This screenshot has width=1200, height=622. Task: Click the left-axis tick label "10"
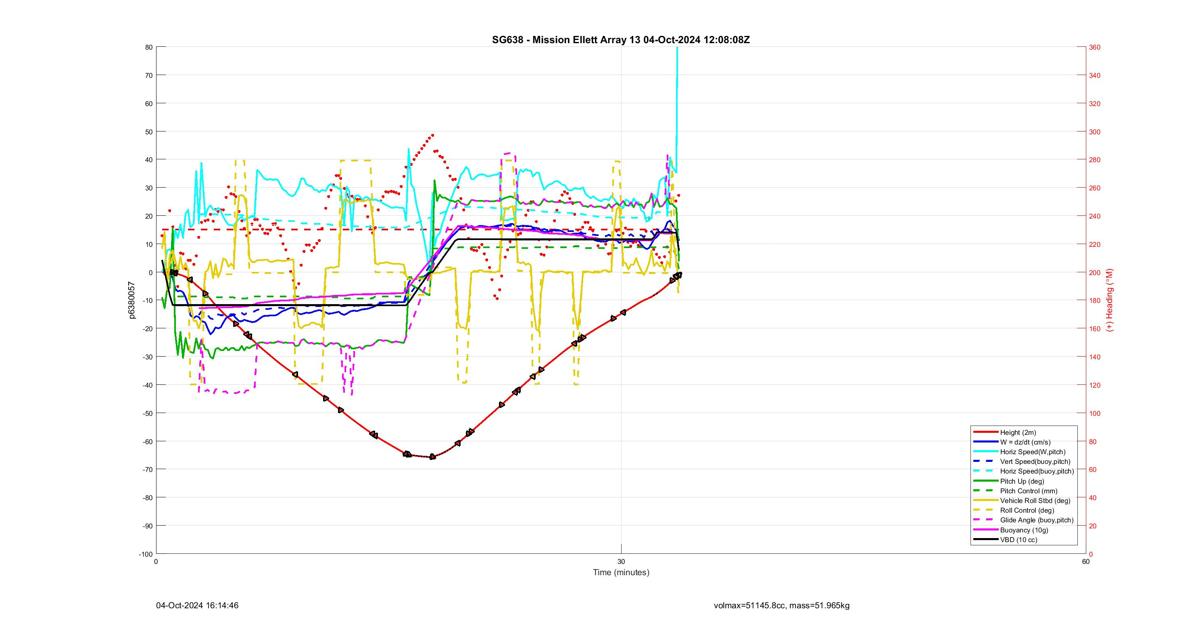148,244
